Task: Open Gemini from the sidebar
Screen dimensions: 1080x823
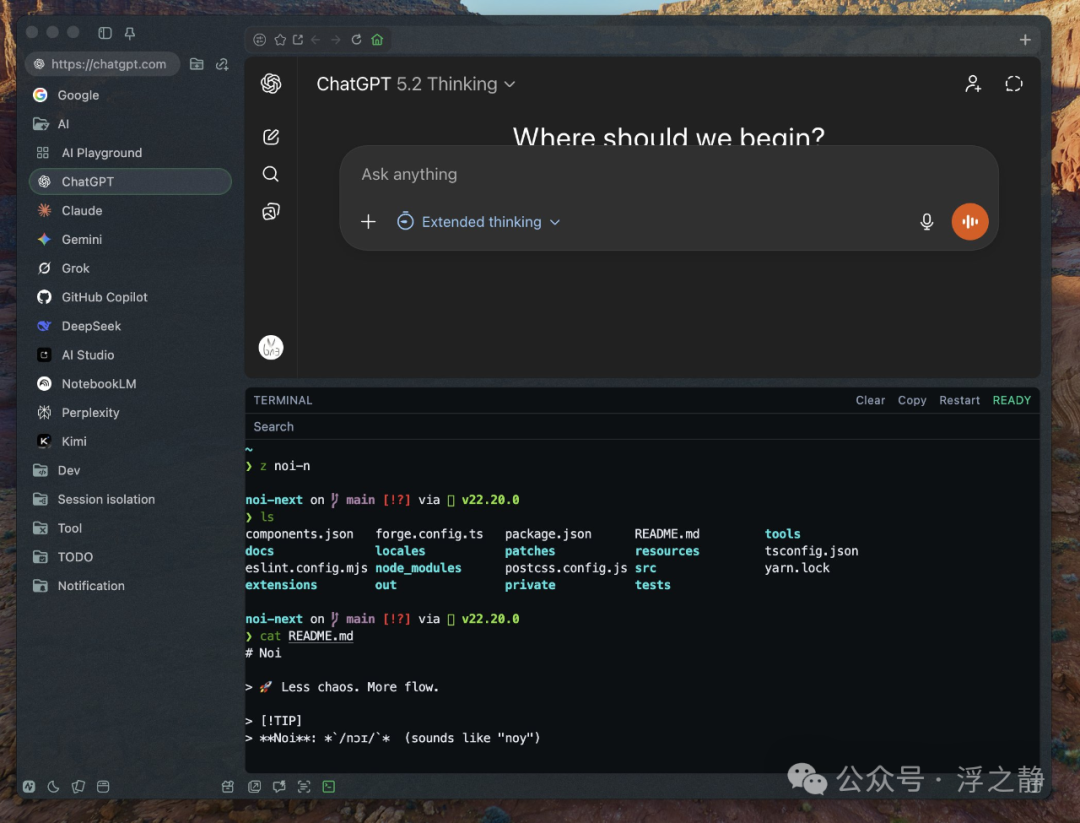Action: tap(129, 240)
